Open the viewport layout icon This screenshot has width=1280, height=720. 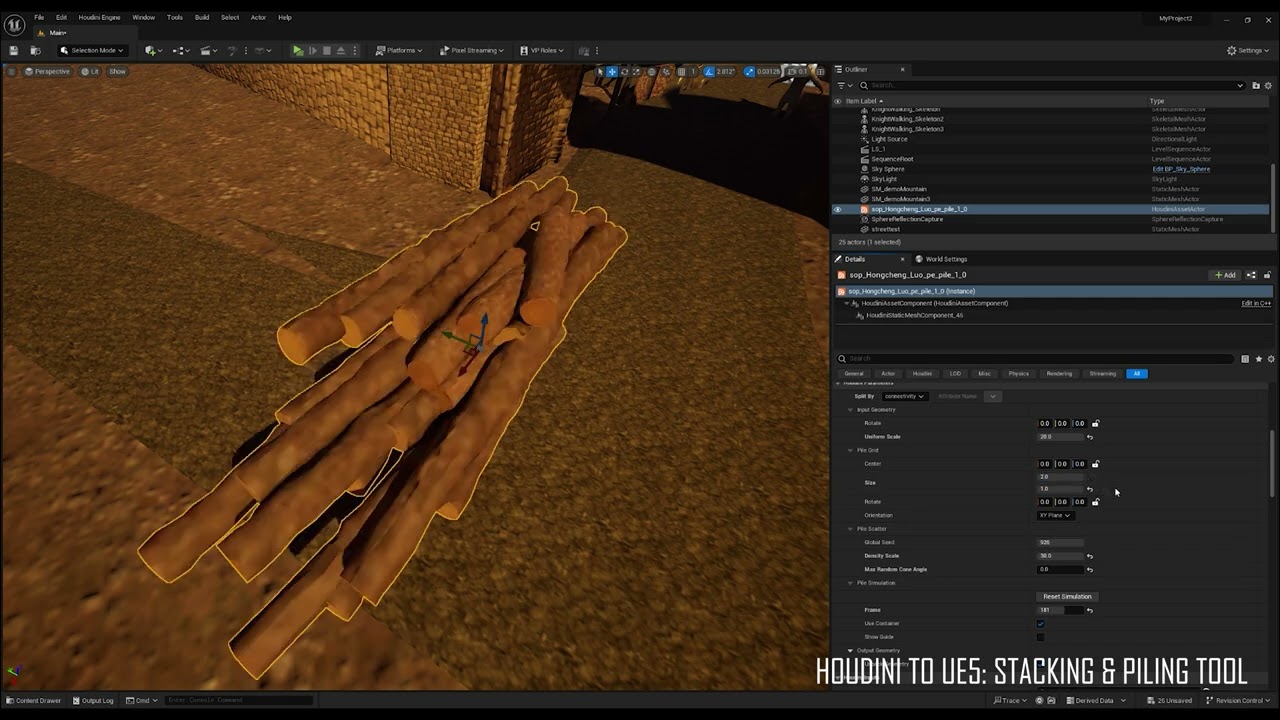coord(820,71)
